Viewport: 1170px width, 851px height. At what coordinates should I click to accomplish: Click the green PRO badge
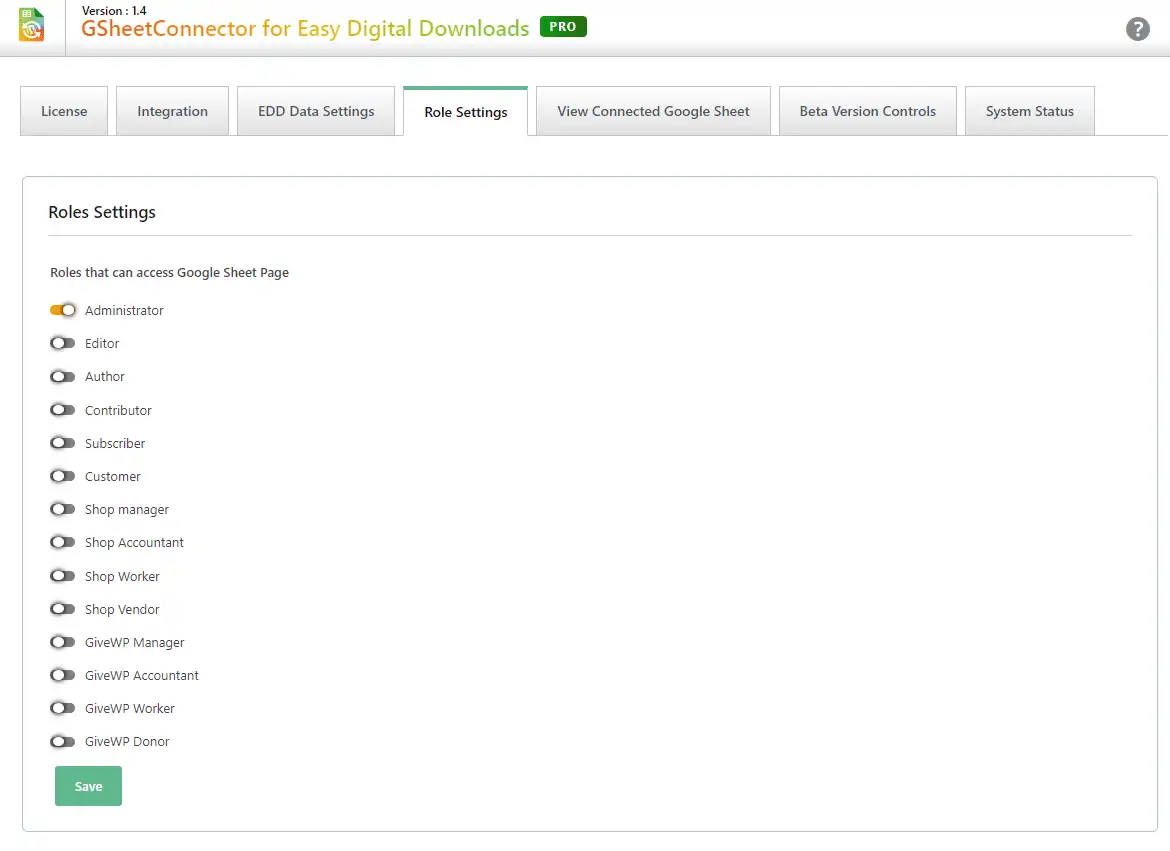click(x=563, y=27)
